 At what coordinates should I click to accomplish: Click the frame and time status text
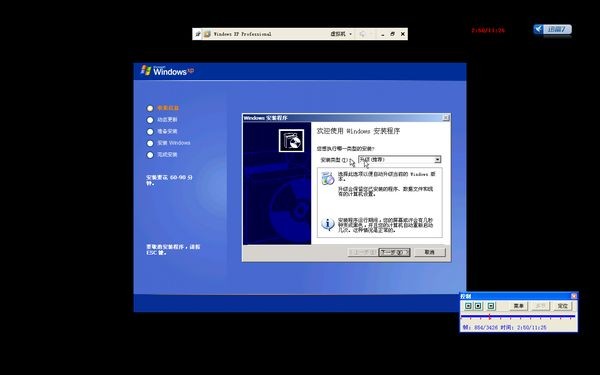coord(504,328)
